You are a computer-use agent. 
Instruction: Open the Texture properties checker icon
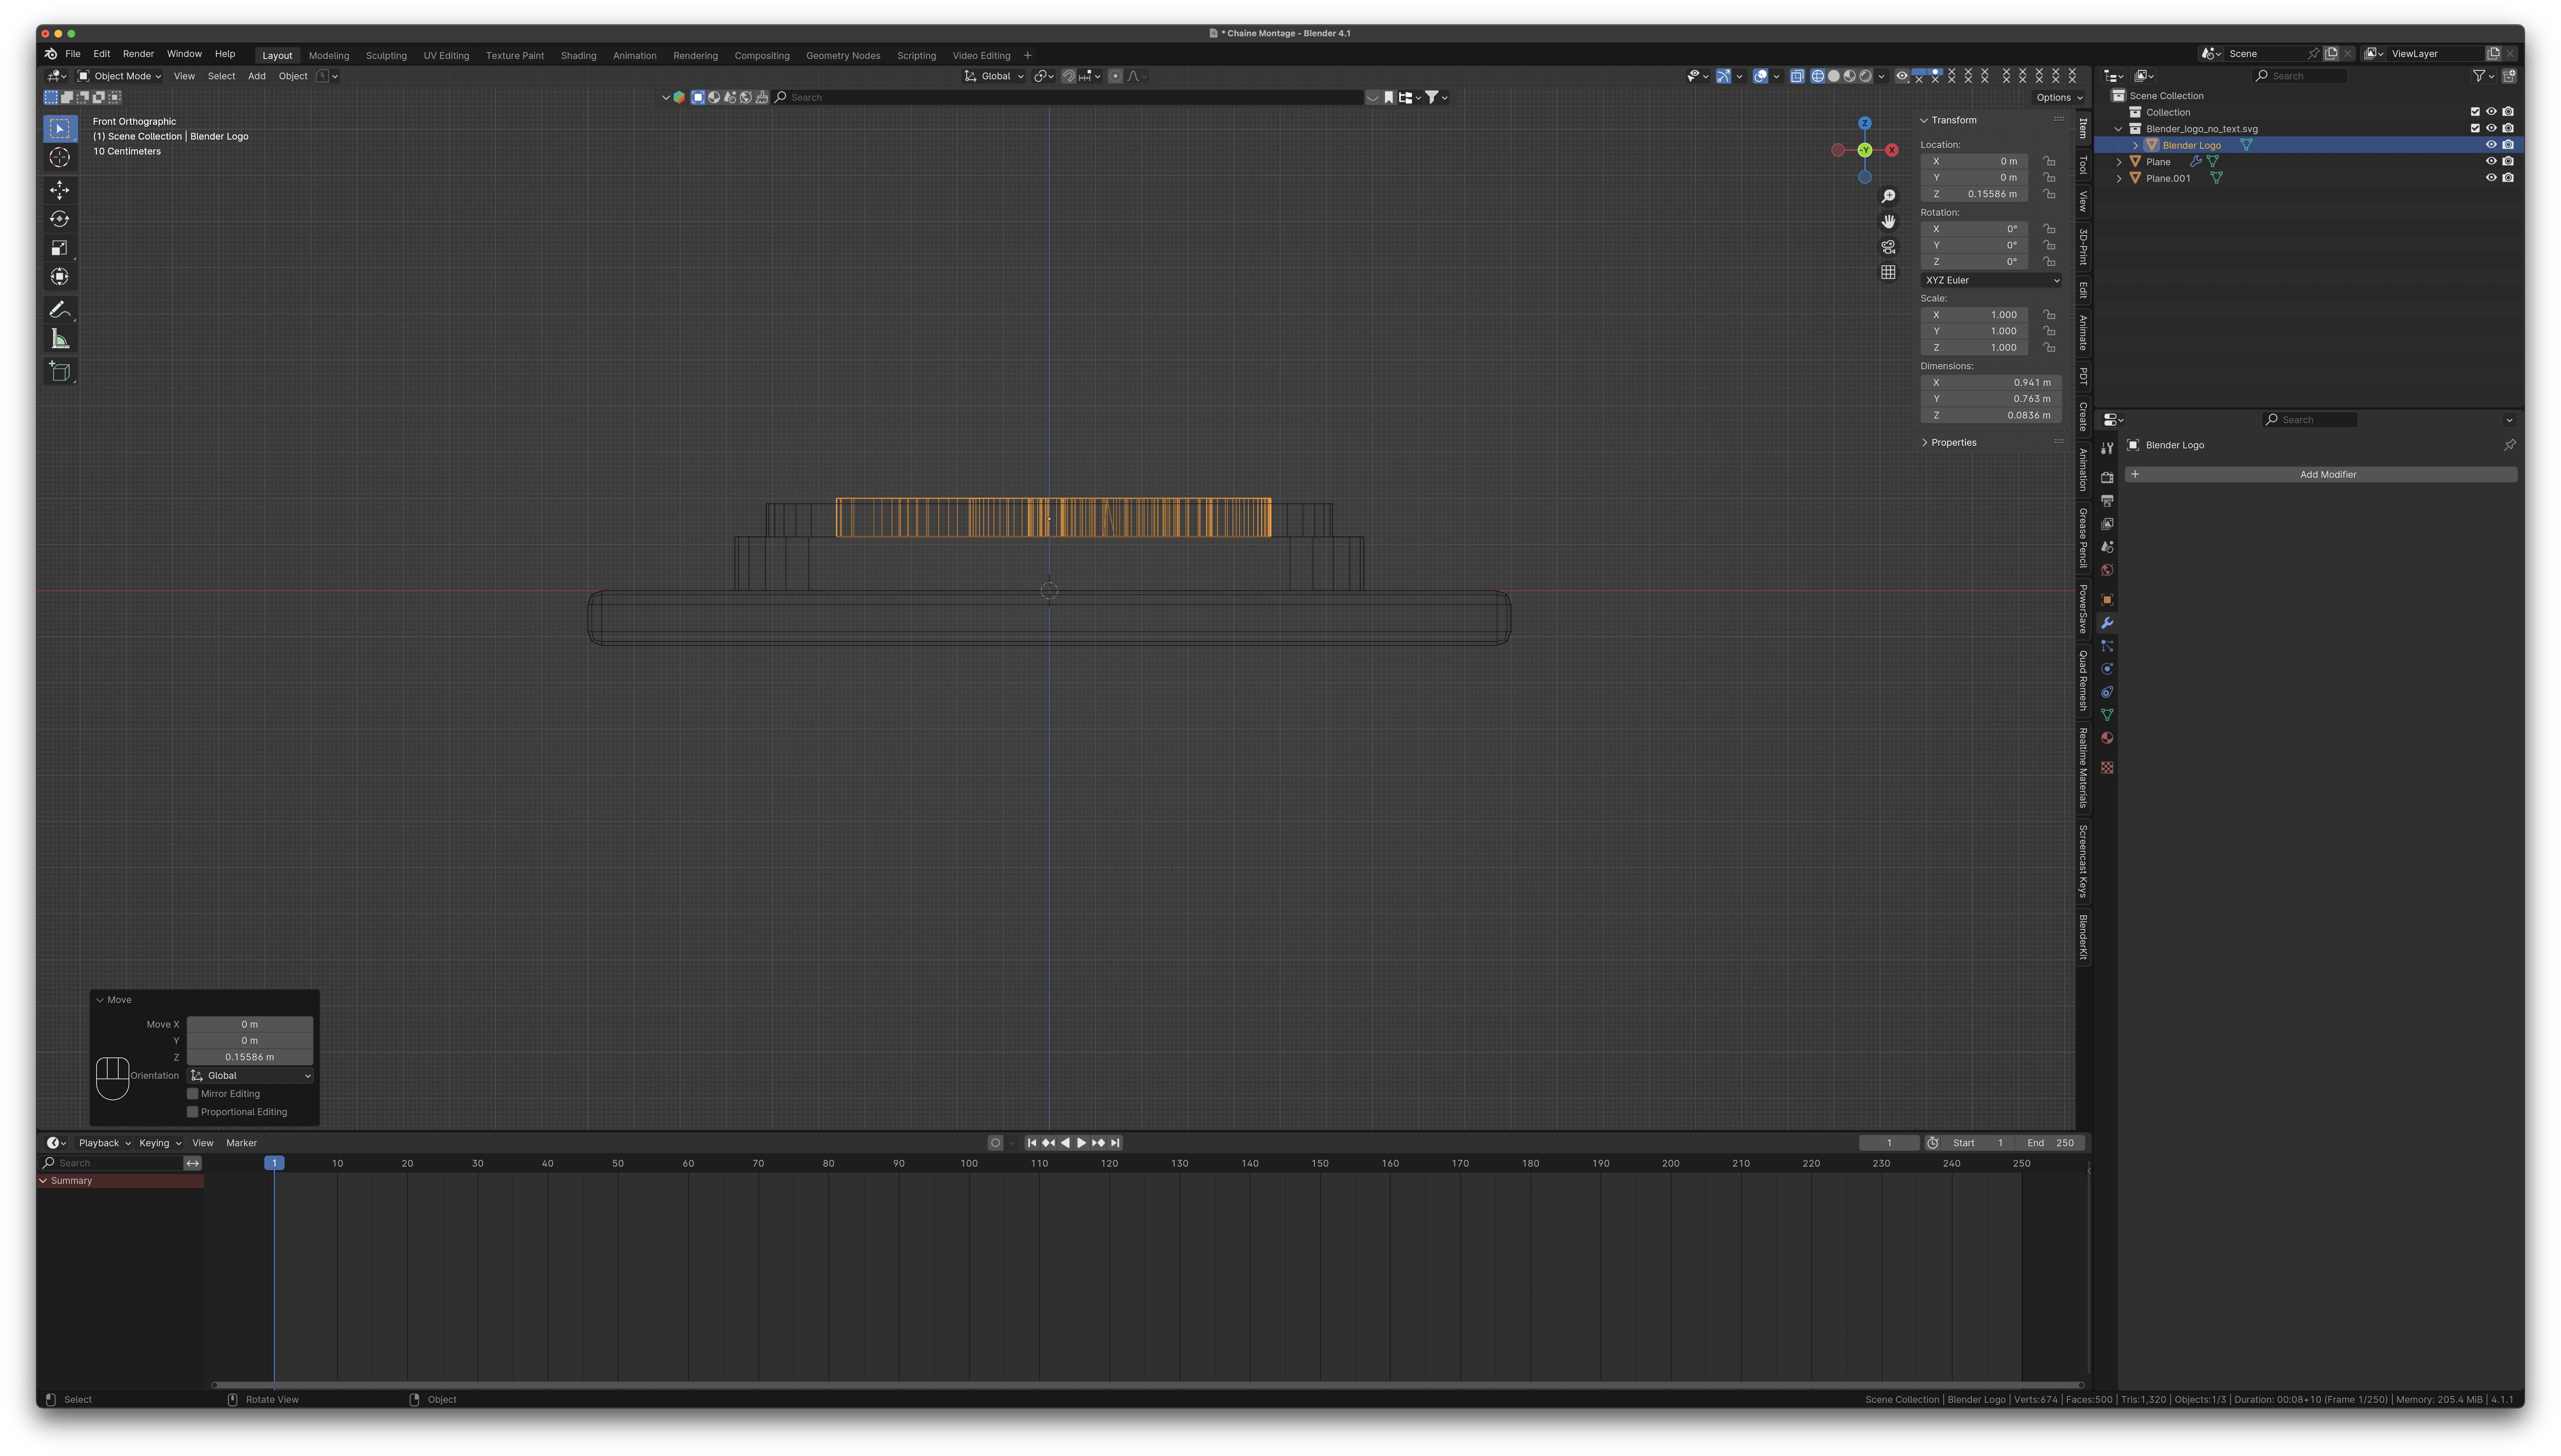pyautogui.click(x=2107, y=768)
